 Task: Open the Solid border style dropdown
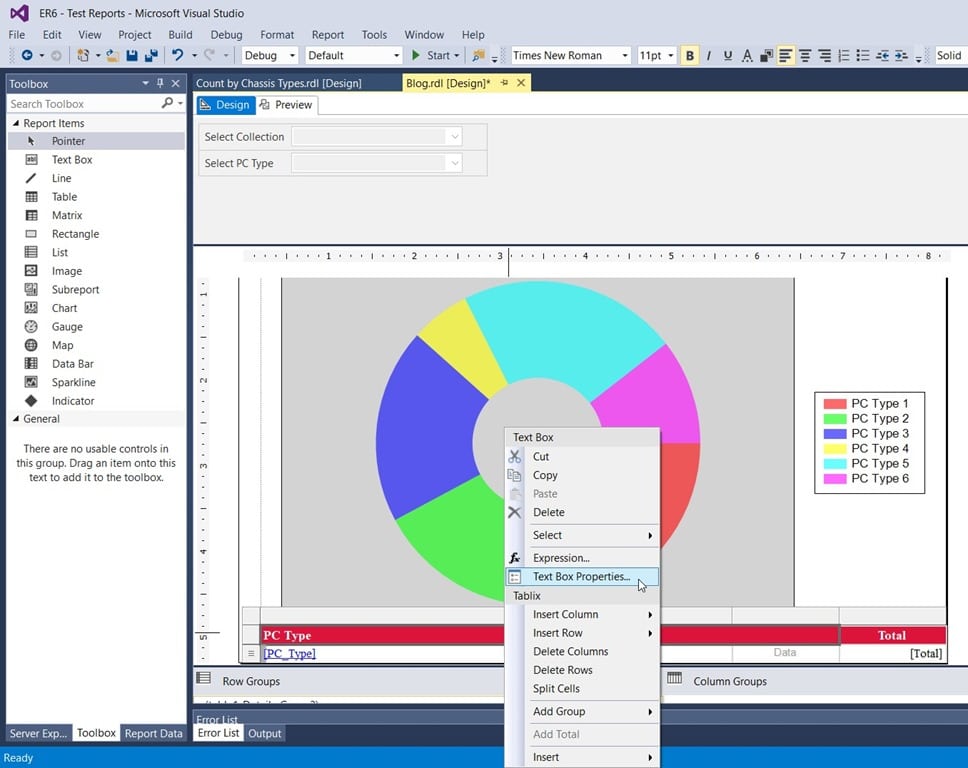pyautogui.click(x=951, y=56)
